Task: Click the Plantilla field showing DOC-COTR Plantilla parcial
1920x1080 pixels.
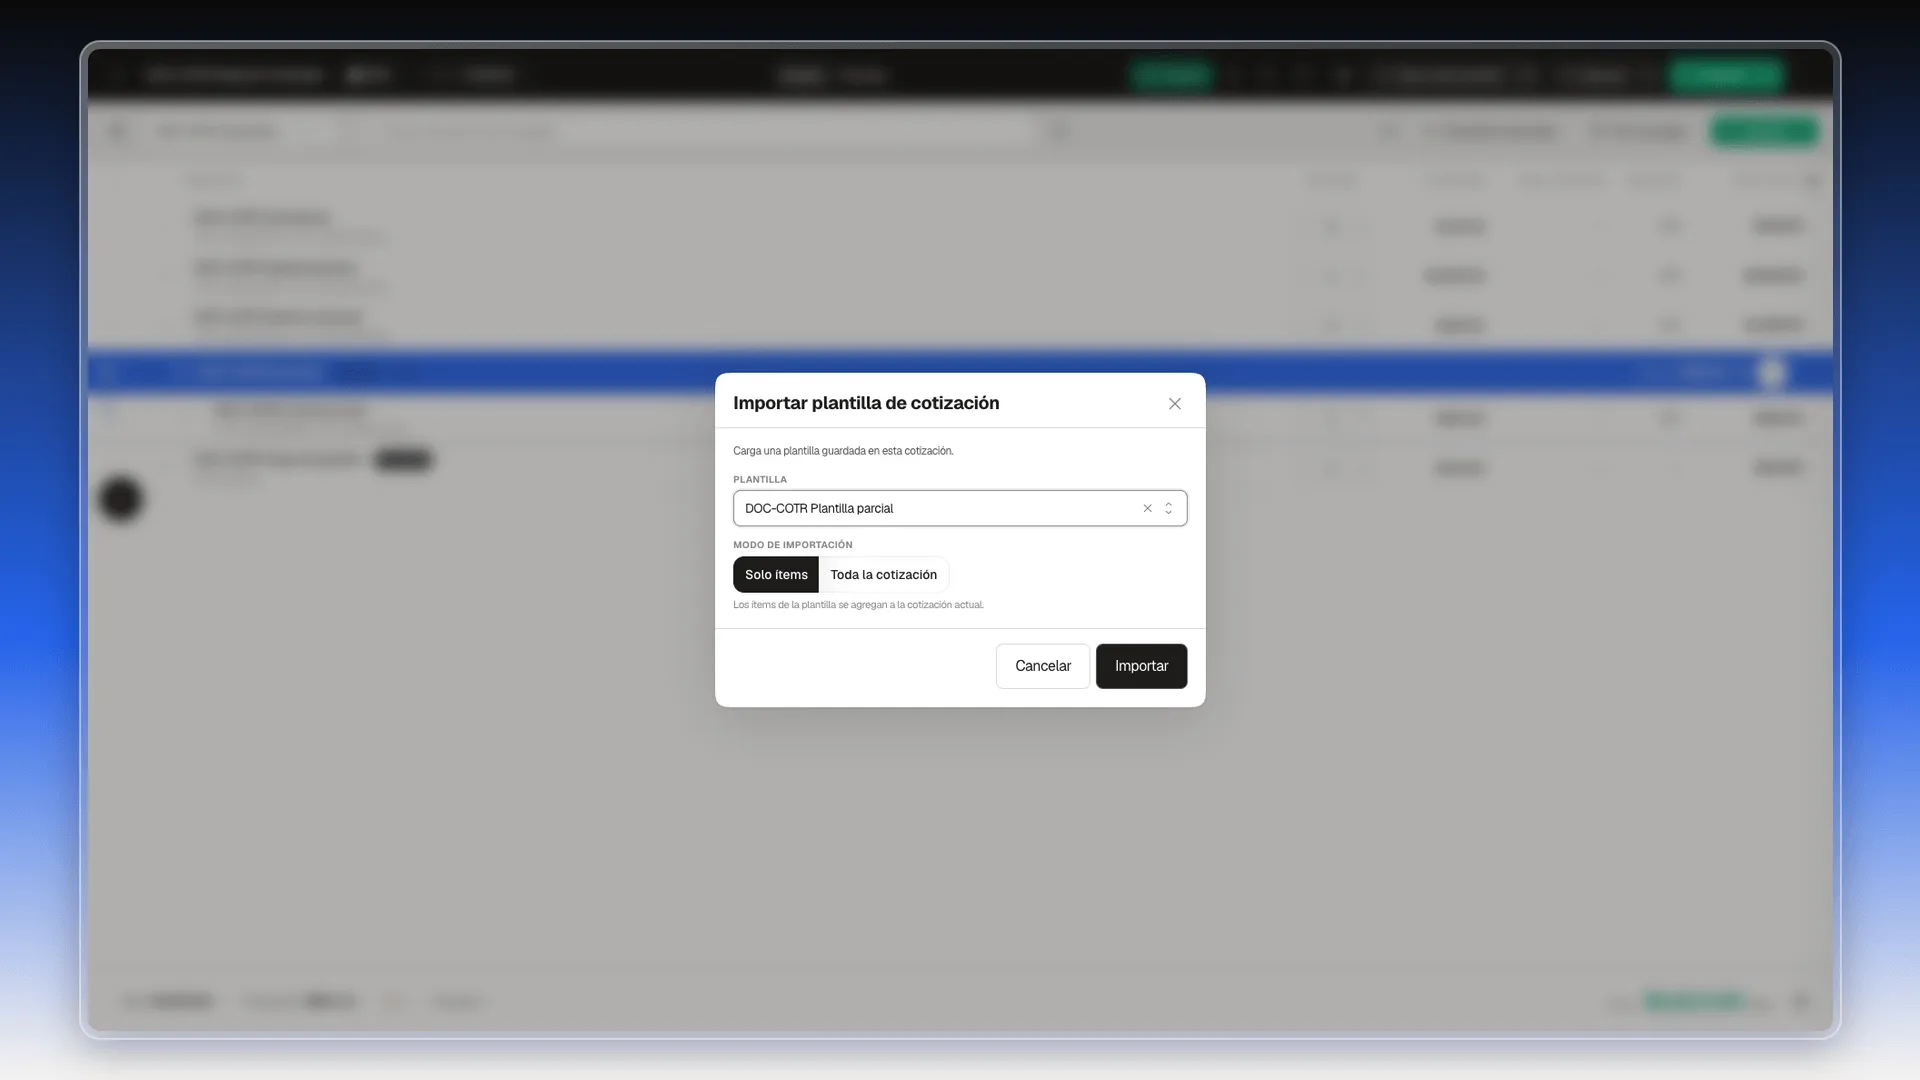Action: coord(960,508)
